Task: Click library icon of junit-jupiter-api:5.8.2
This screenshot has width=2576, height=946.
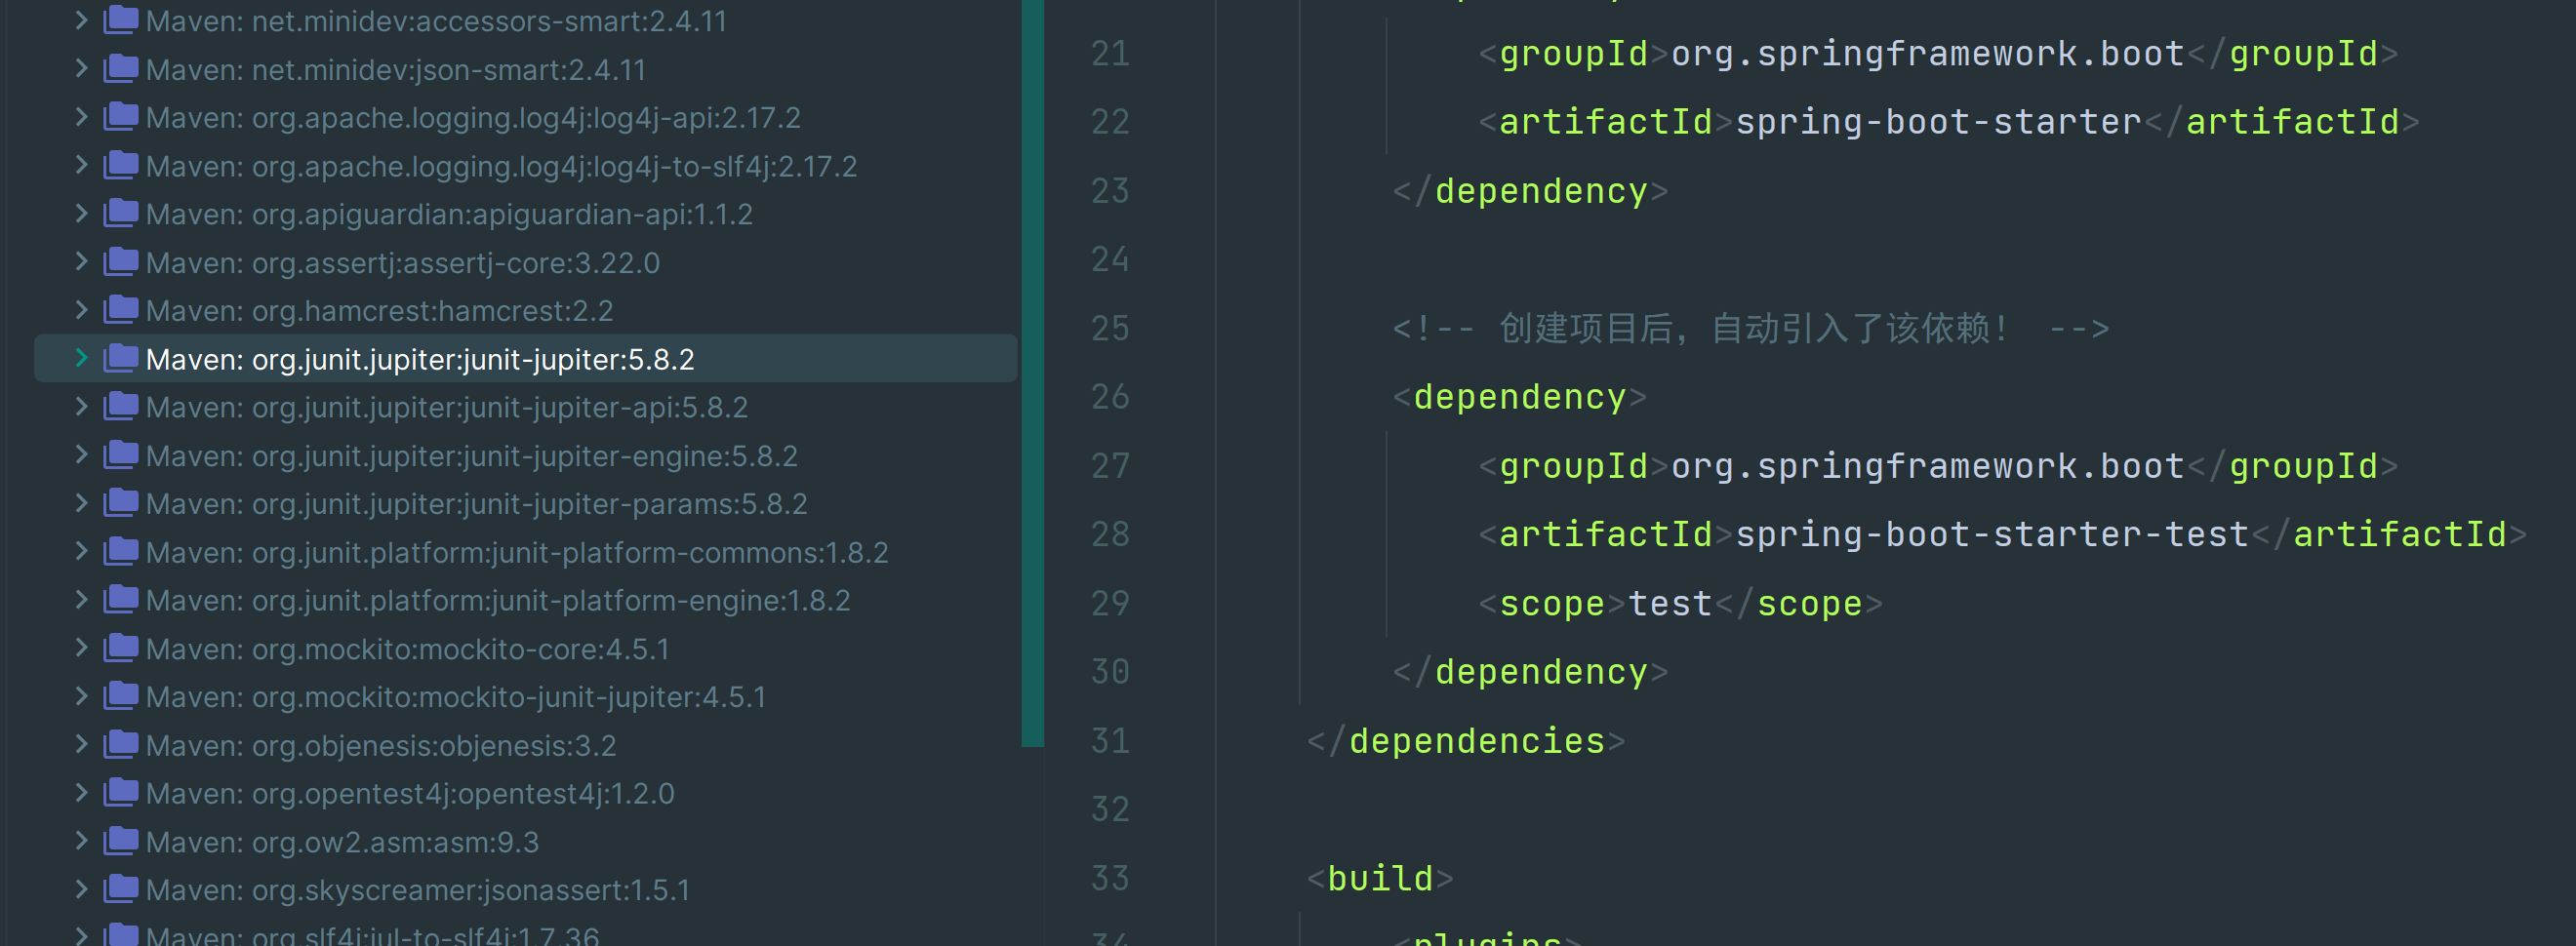Action: (x=121, y=406)
